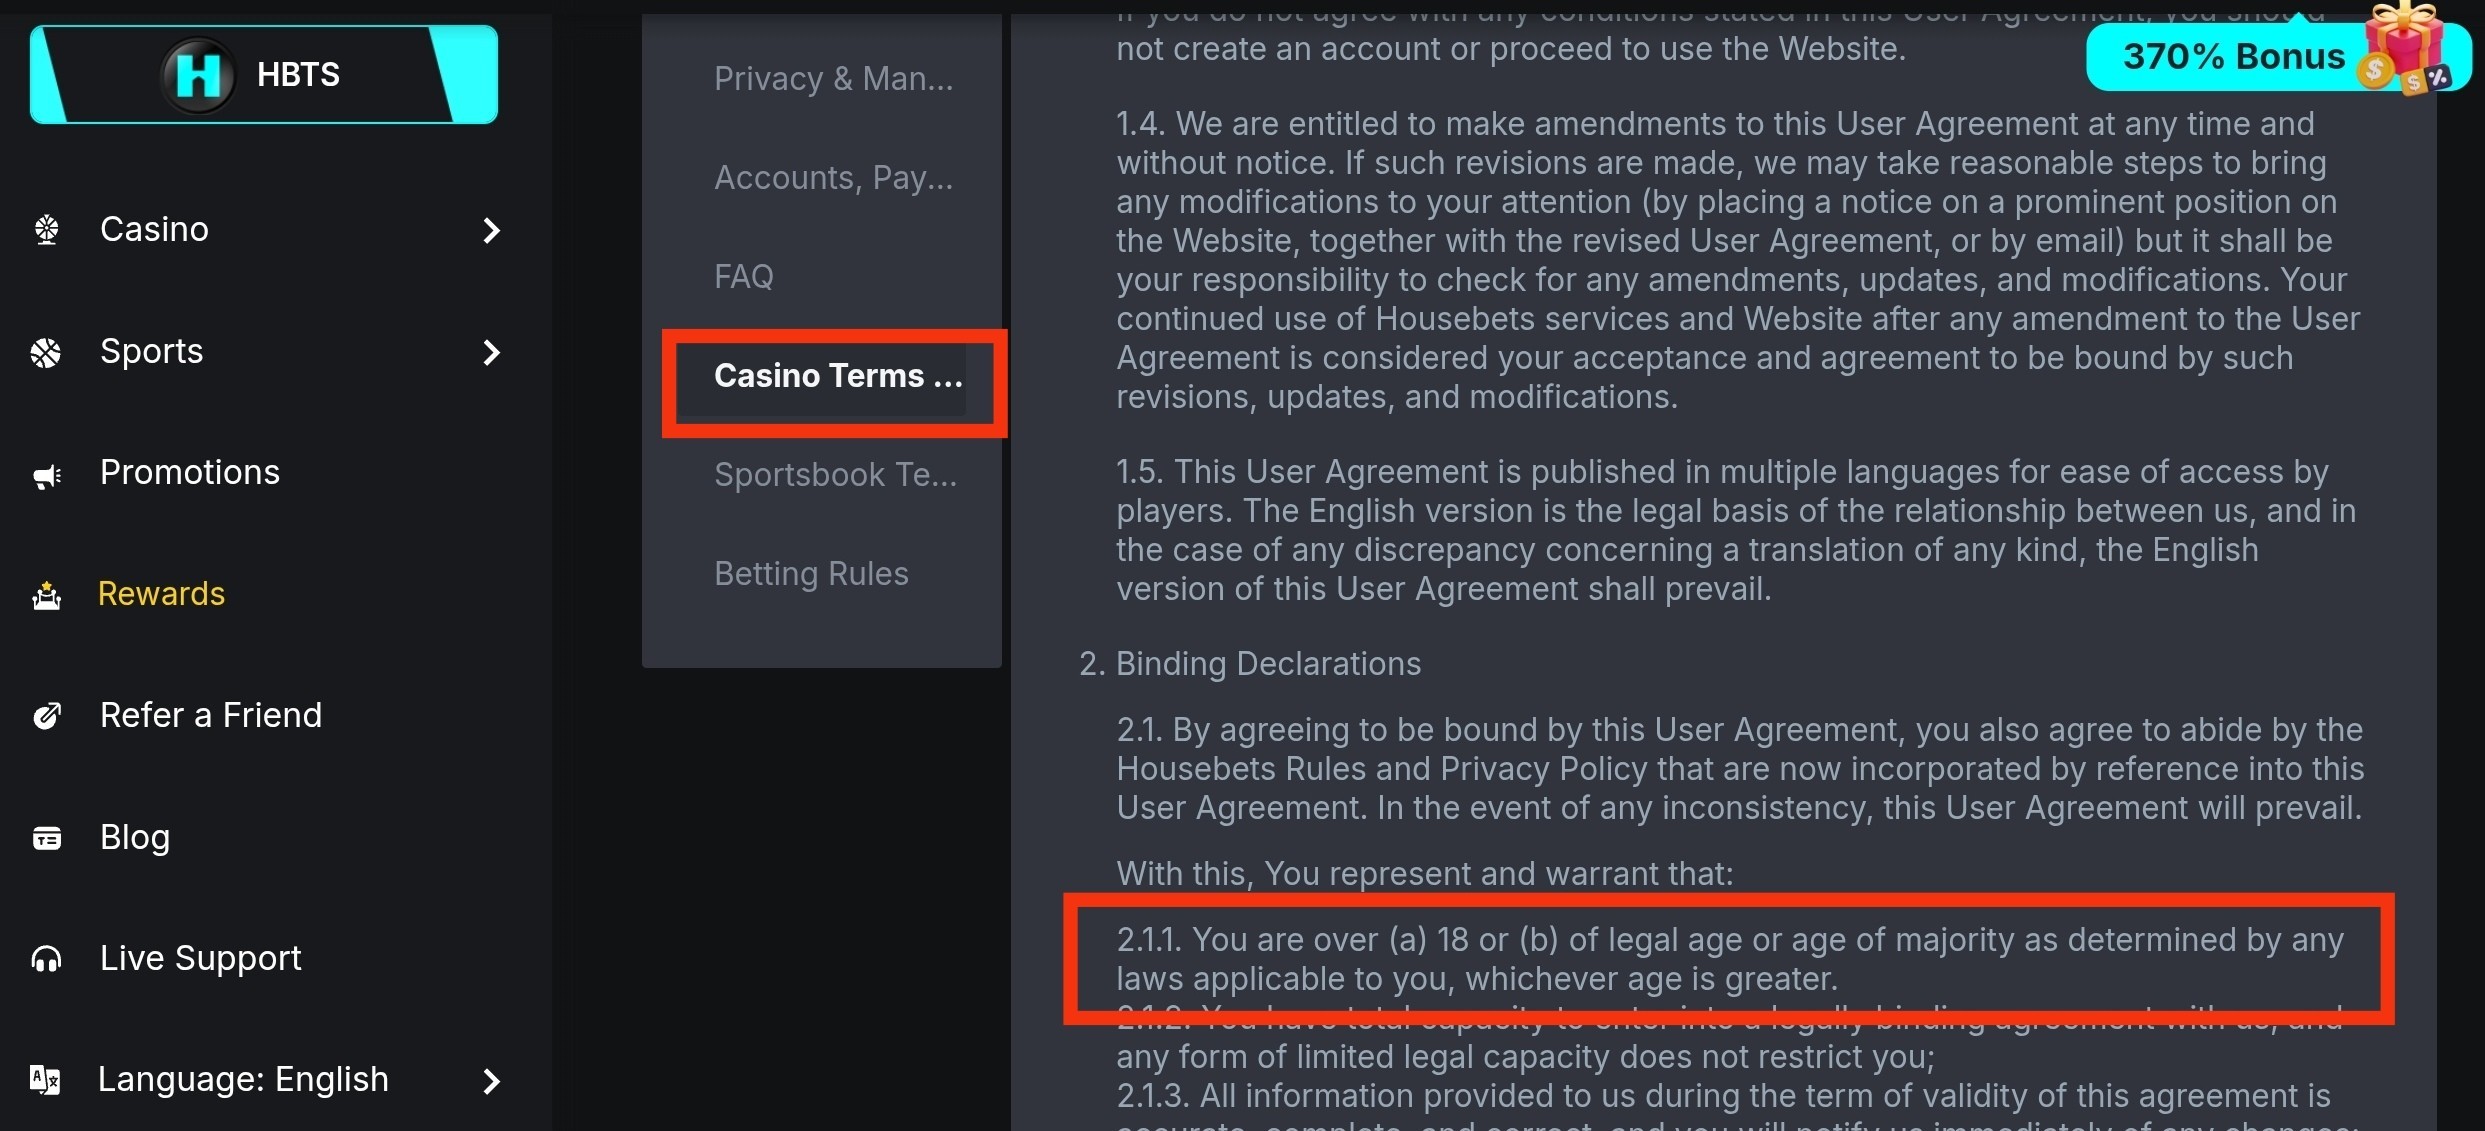Expand the Sports submenu chevron
Image resolution: width=2485 pixels, height=1131 pixels.
[490, 352]
